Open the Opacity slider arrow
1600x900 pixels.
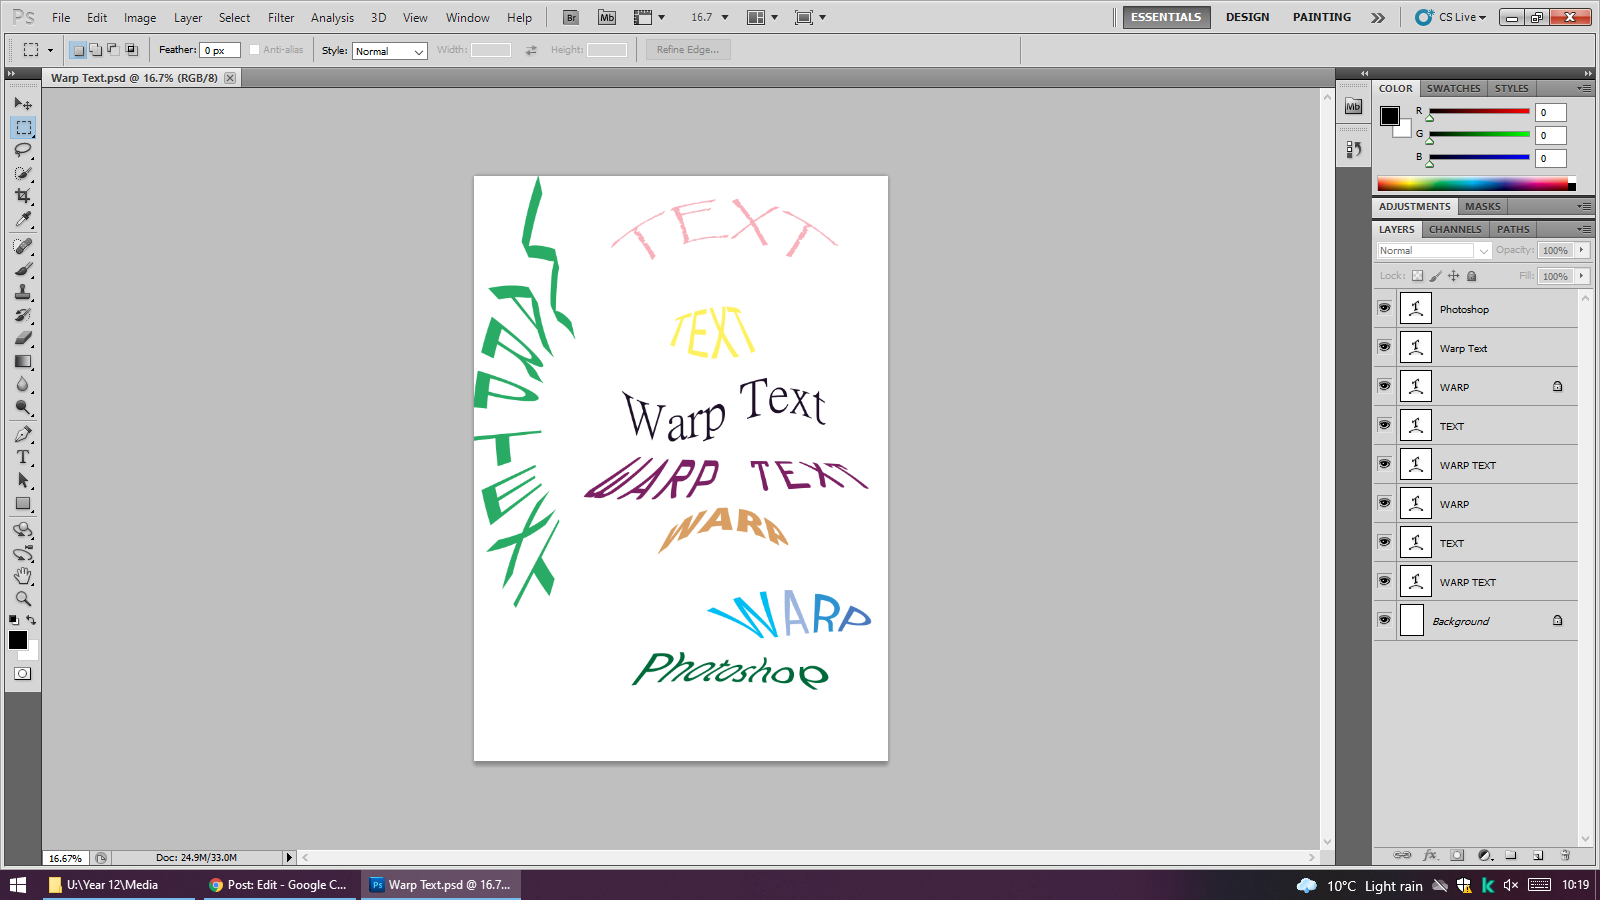[1582, 250]
